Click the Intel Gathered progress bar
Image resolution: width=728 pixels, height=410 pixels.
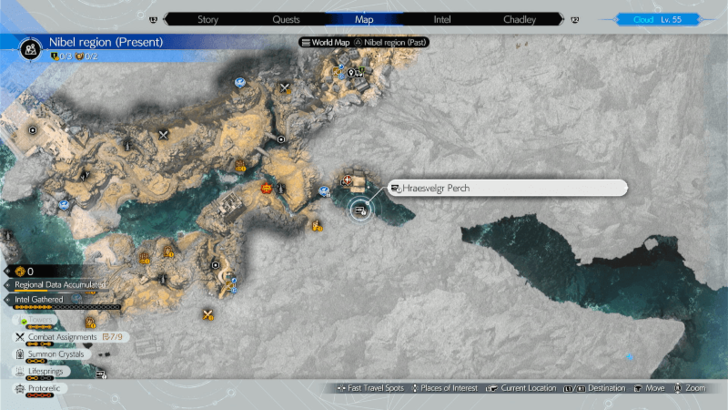(x=65, y=308)
